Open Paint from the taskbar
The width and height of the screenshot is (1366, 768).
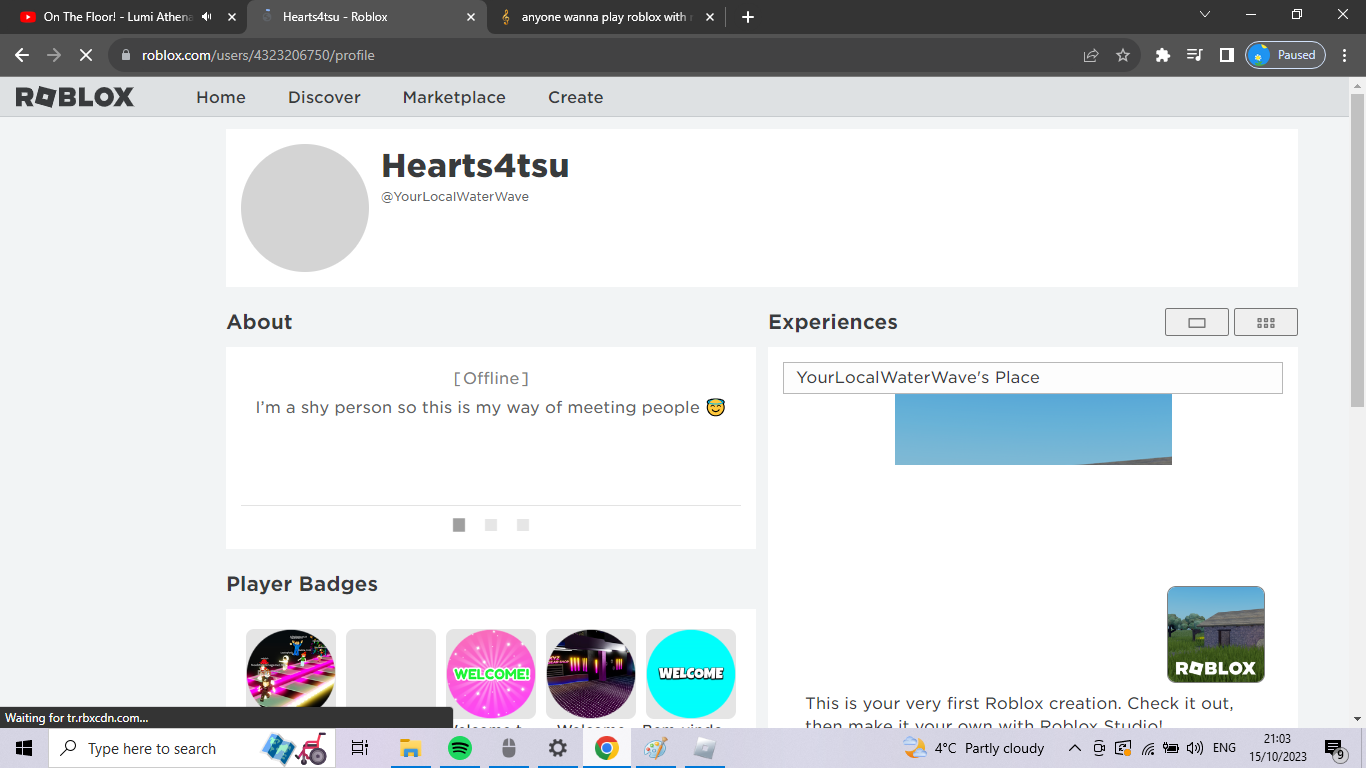pyautogui.click(x=655, y=748)
